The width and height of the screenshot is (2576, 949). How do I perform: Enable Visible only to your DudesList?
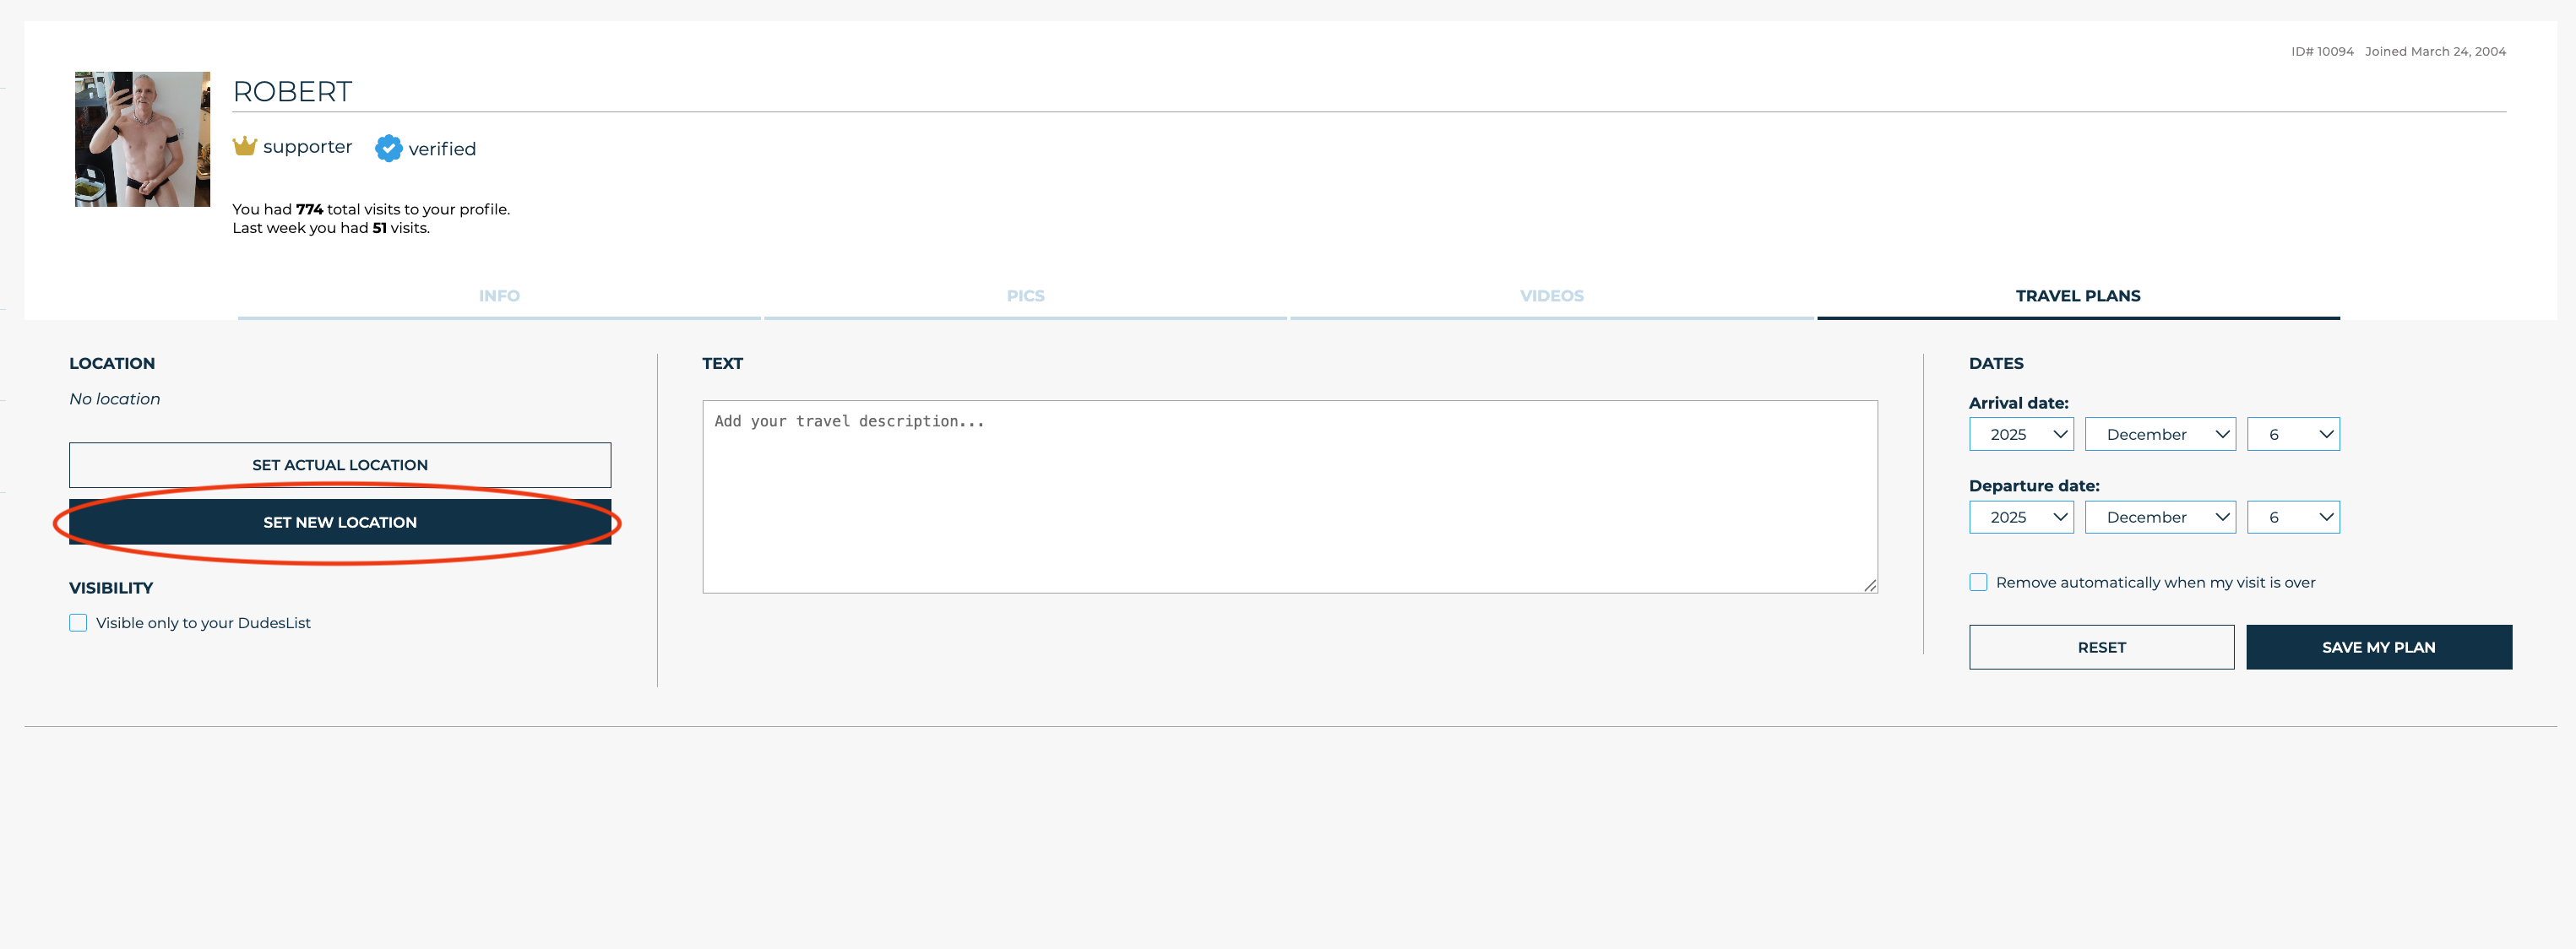[x=78, y=623]
